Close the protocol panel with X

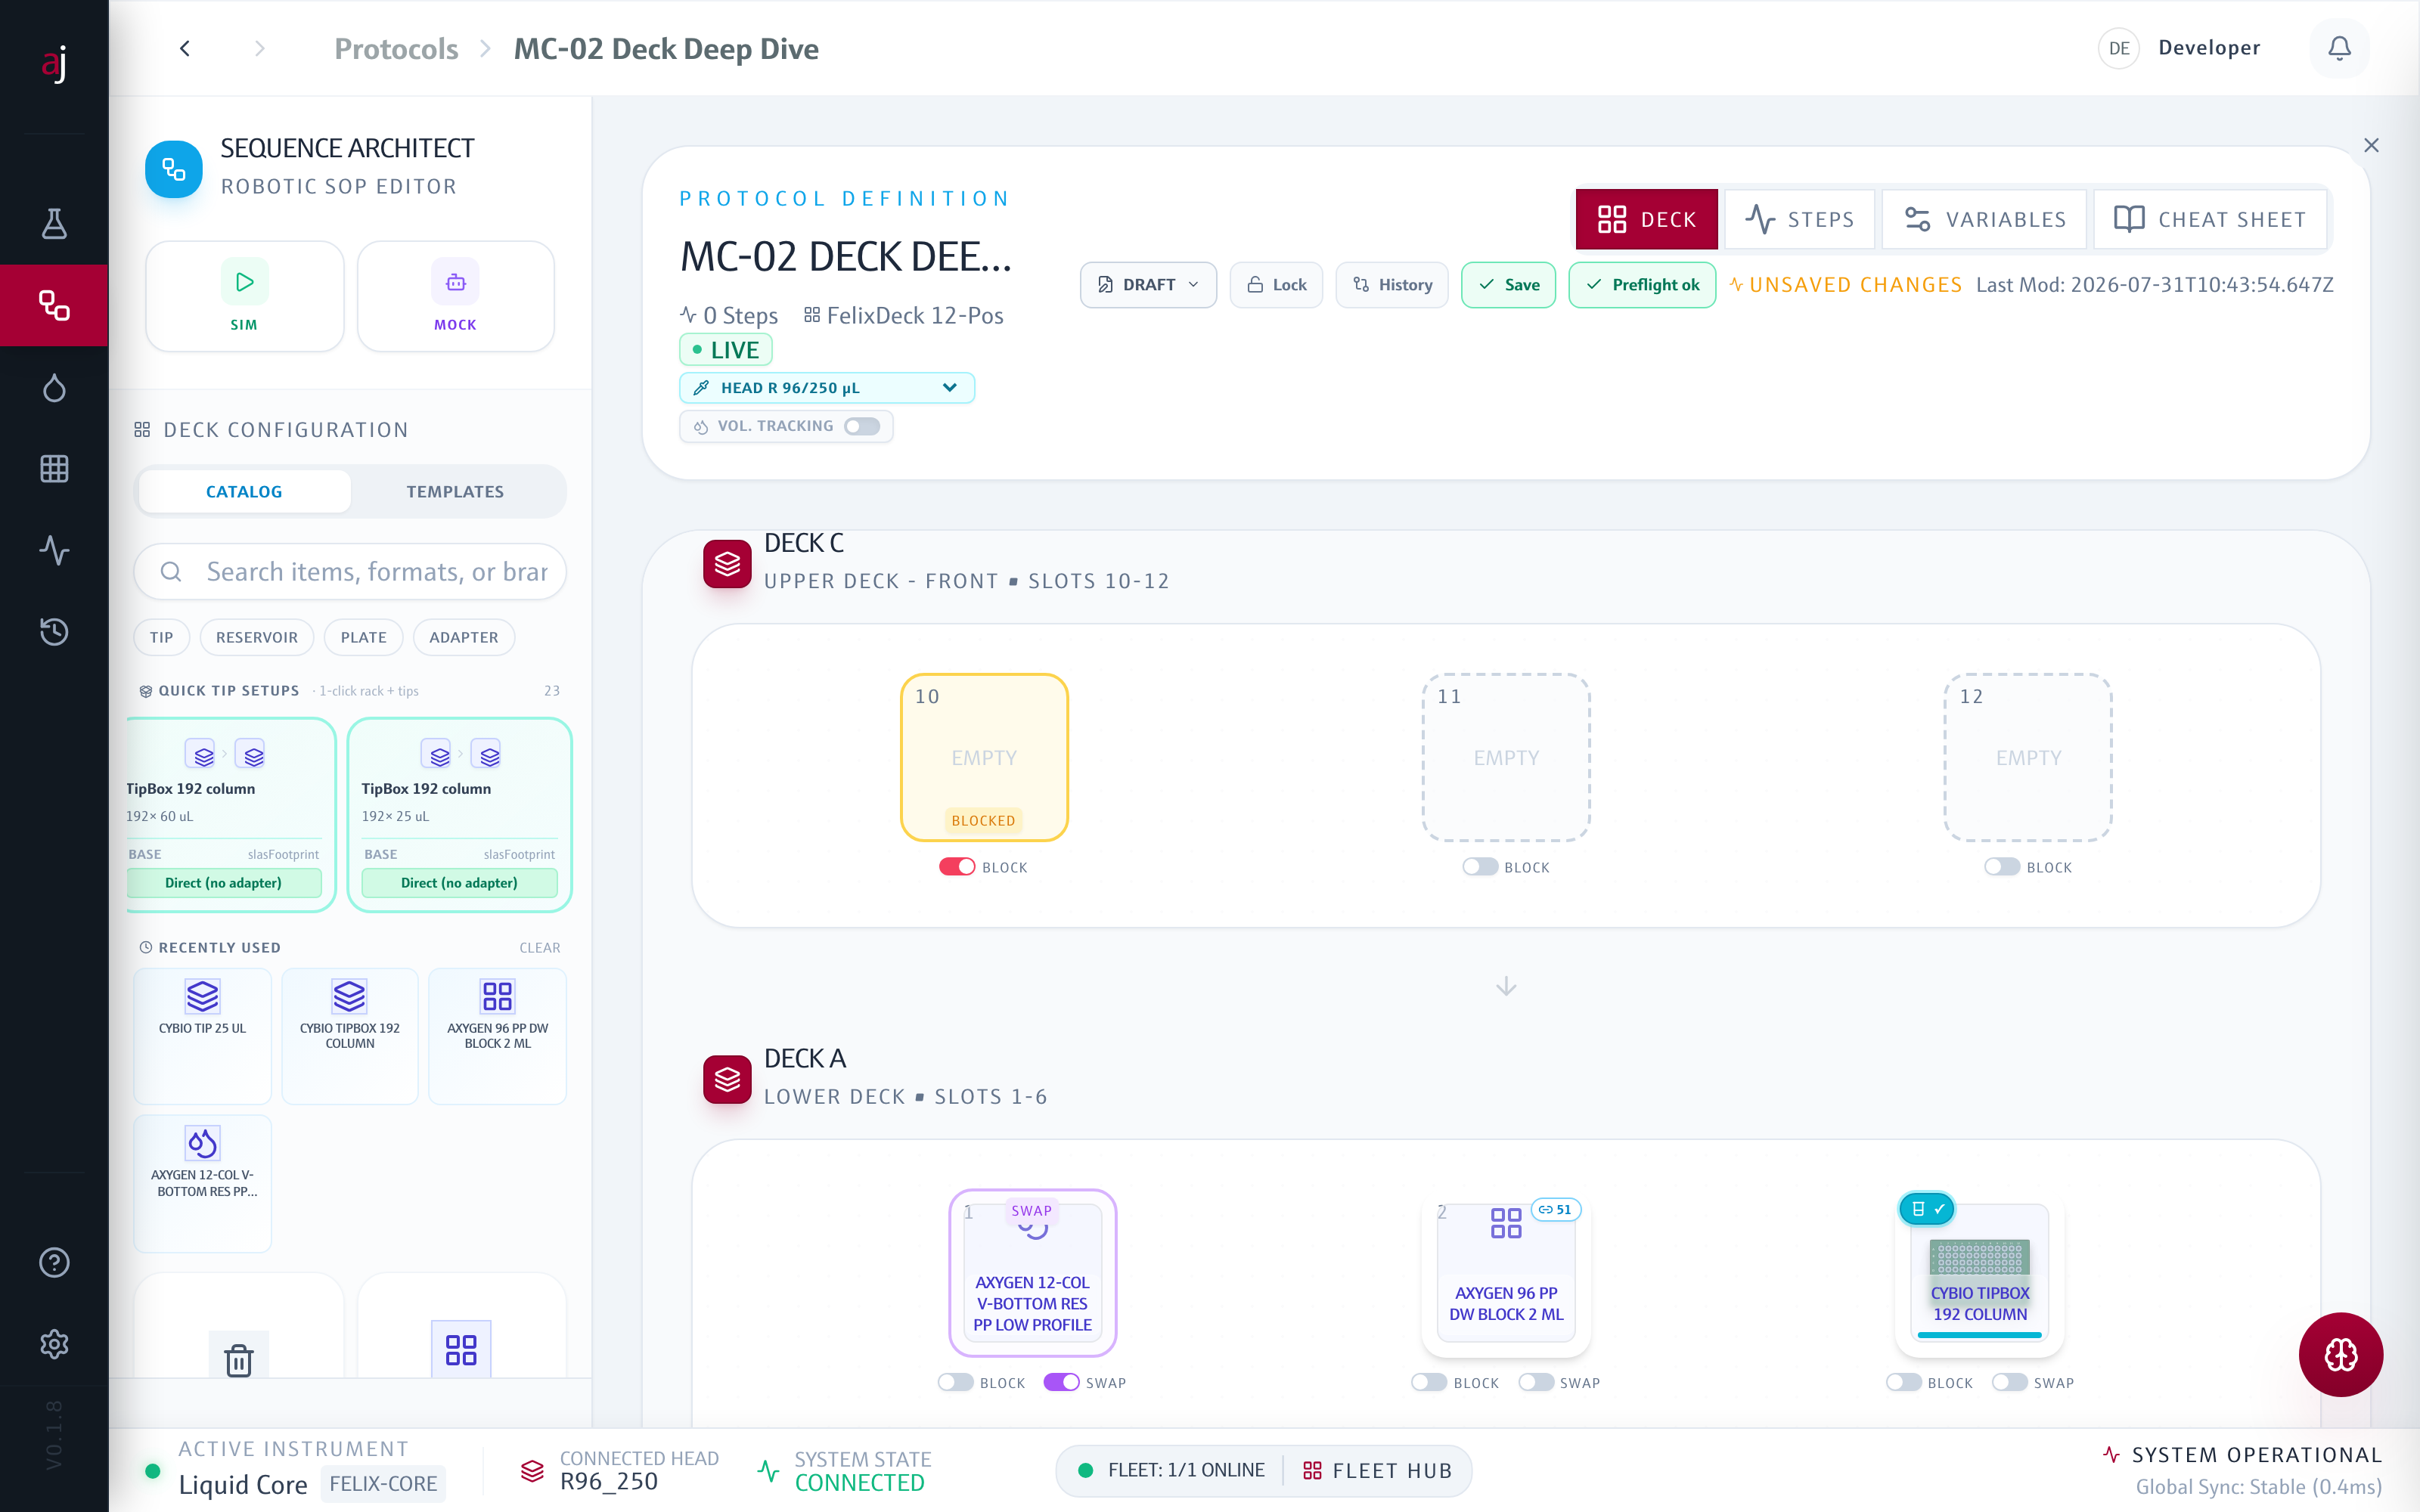2371,145
